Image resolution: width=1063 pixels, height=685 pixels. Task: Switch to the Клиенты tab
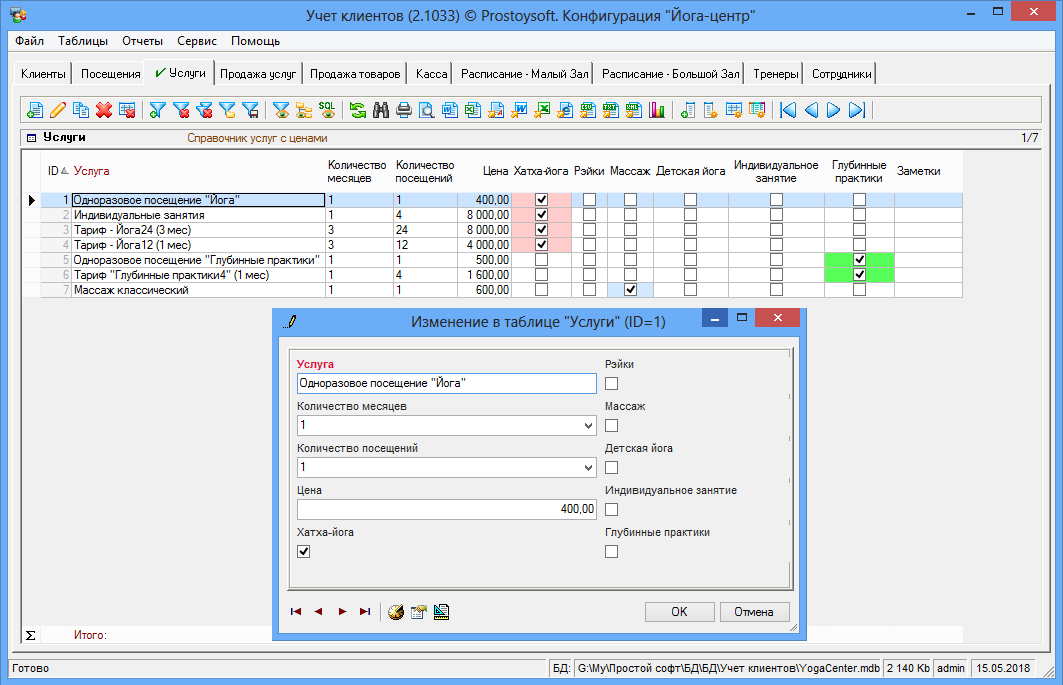point(43,74)
